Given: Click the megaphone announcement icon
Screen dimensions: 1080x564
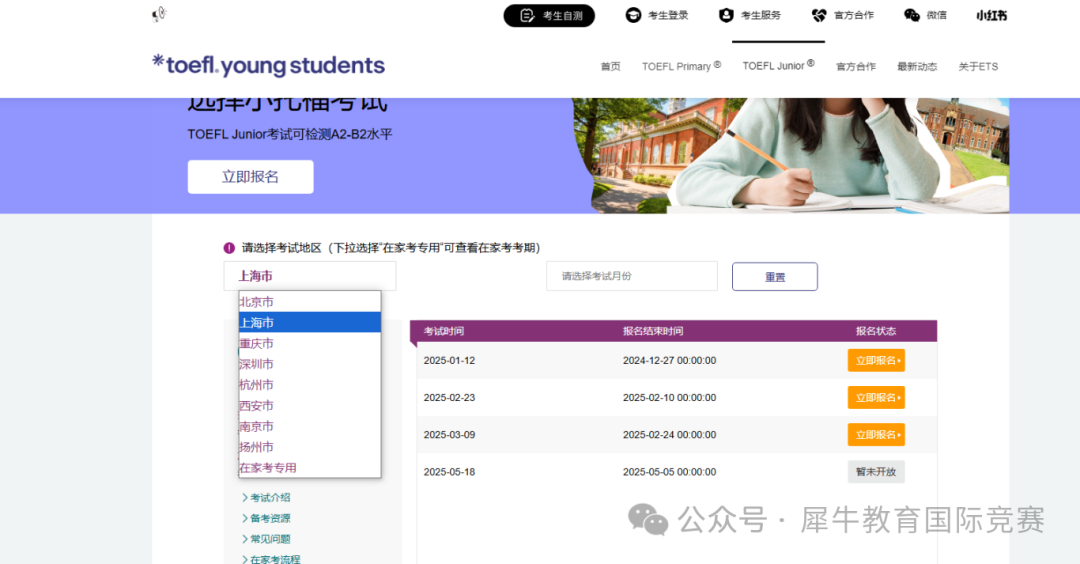Looking at the screenshot, I should coord(159,14).
